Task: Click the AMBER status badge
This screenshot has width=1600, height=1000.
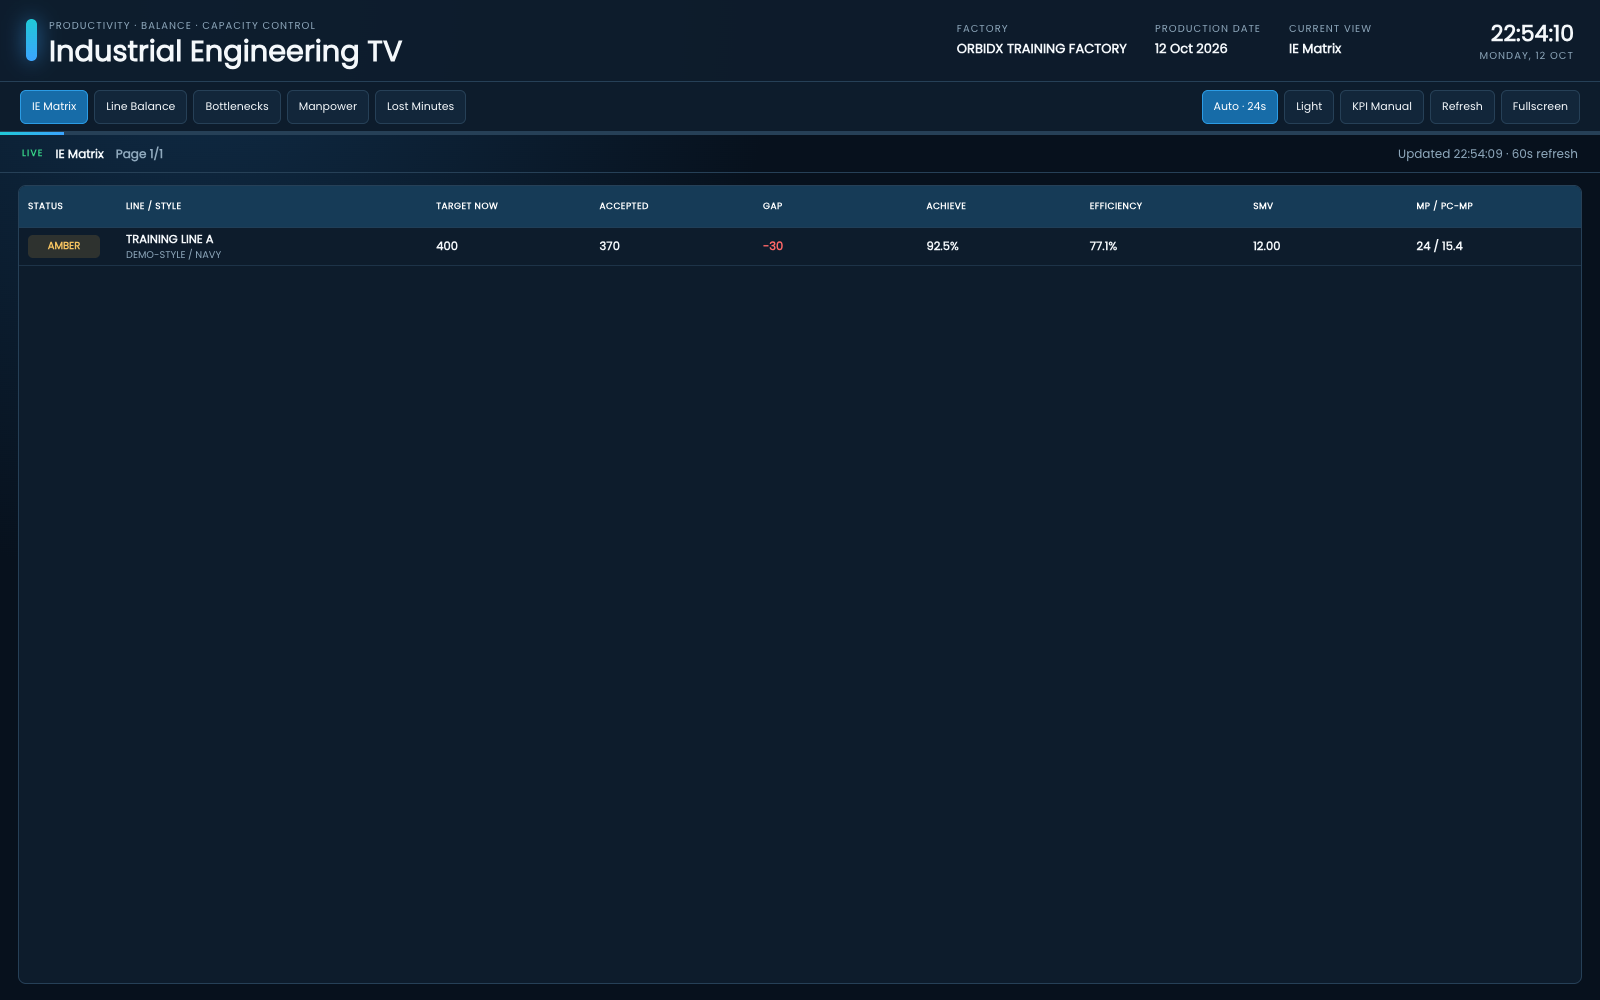Action: pos(64,246)
